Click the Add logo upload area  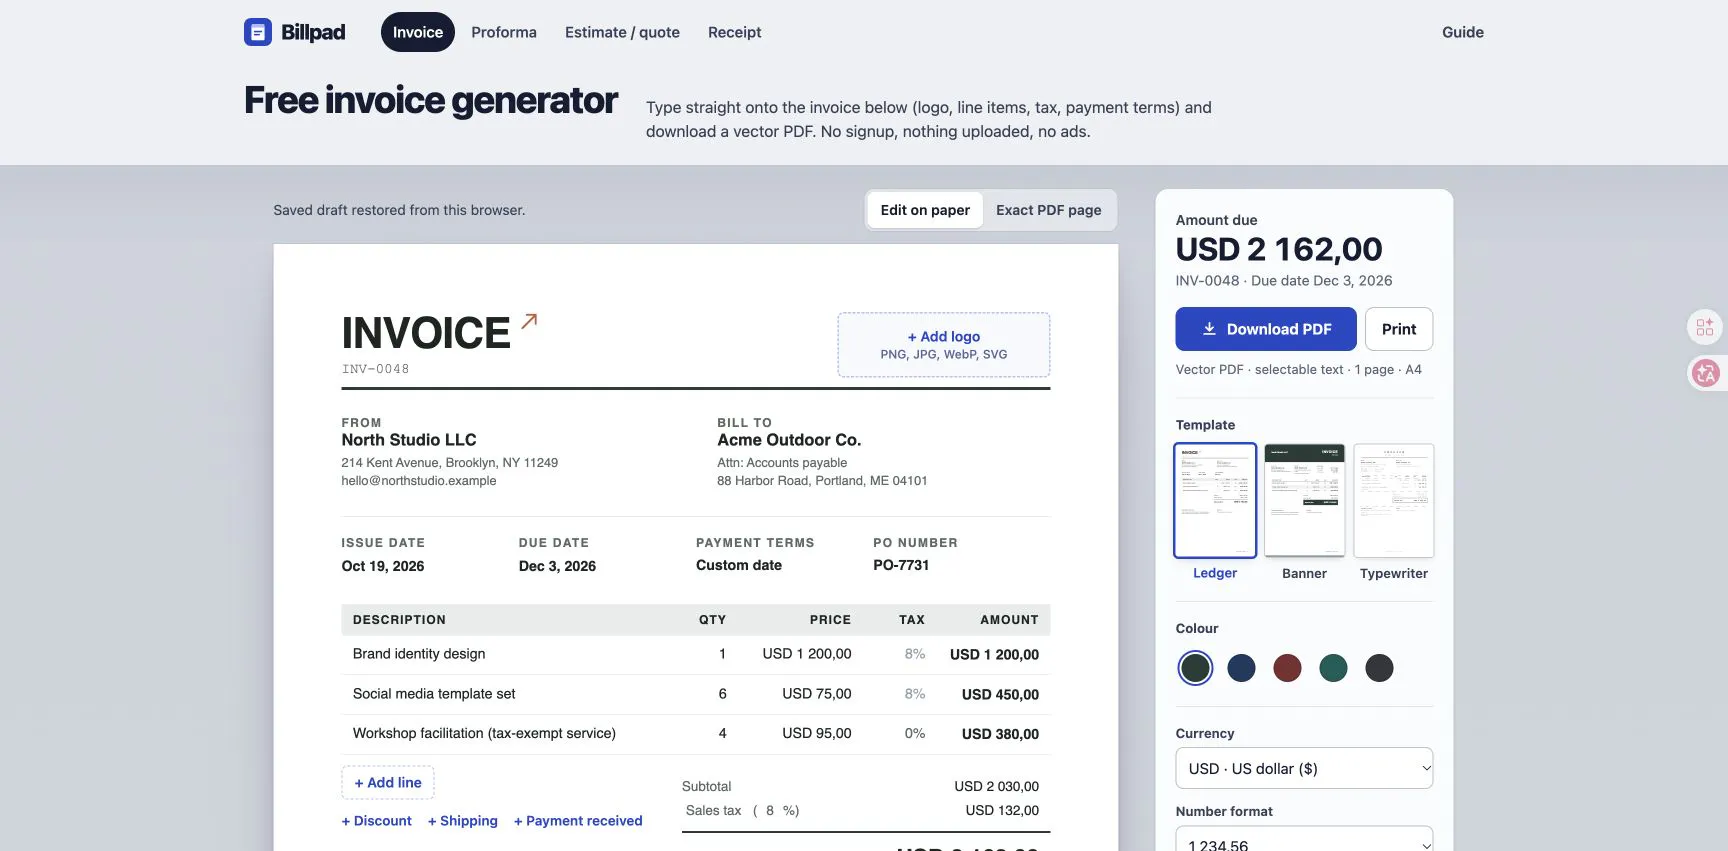click(944, 345)
